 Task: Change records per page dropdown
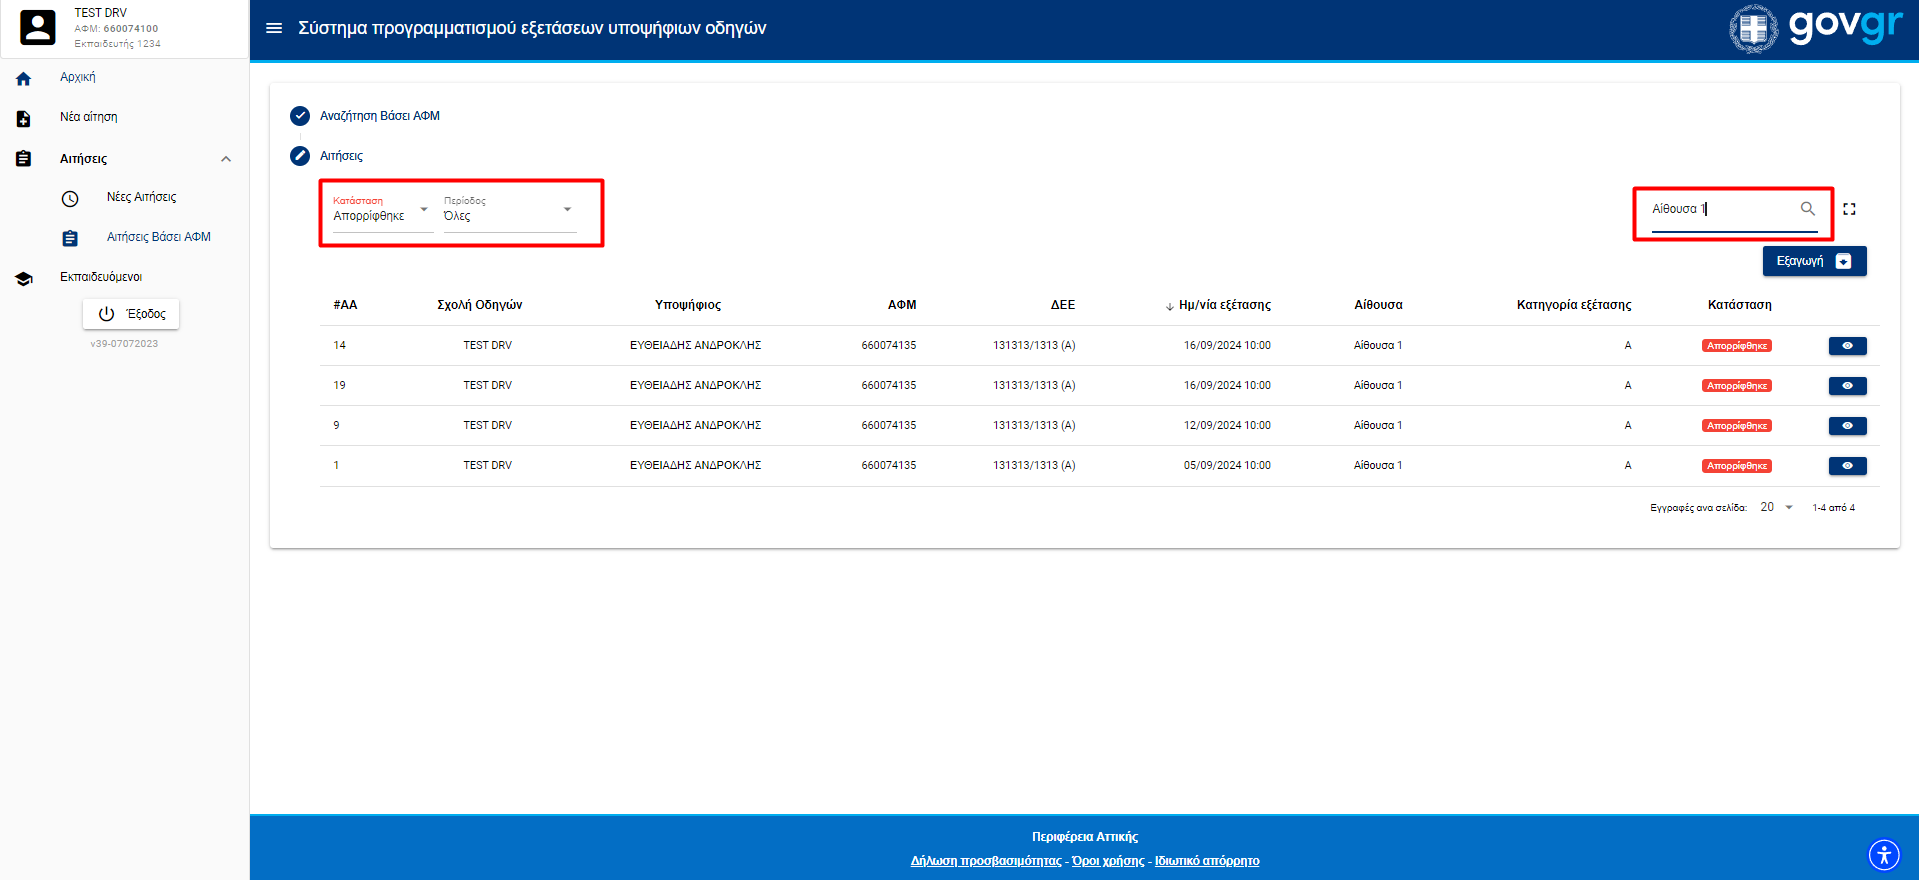[x=1777, y=508]
